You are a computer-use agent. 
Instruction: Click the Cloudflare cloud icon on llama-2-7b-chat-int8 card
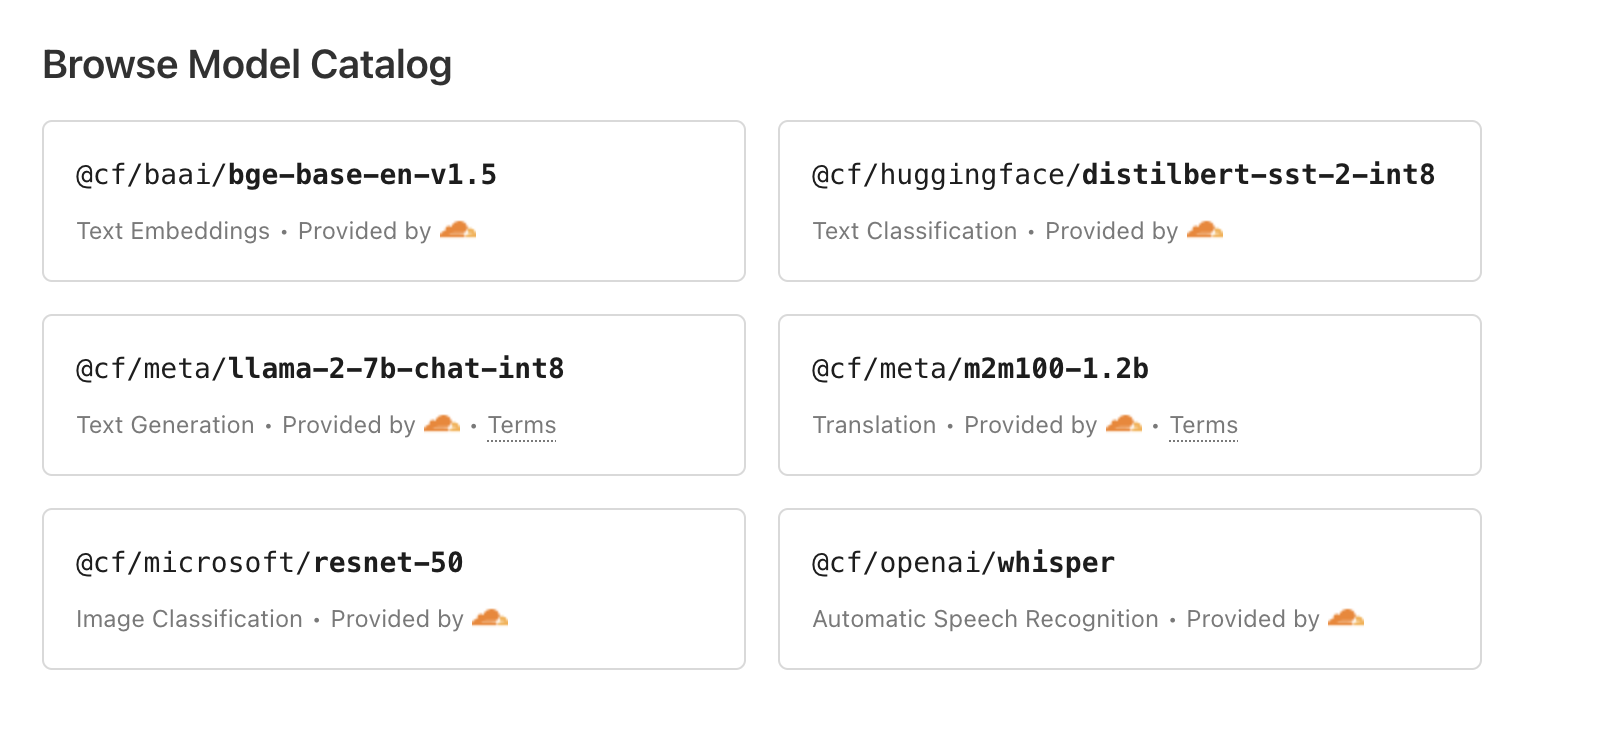coord(443,424)
